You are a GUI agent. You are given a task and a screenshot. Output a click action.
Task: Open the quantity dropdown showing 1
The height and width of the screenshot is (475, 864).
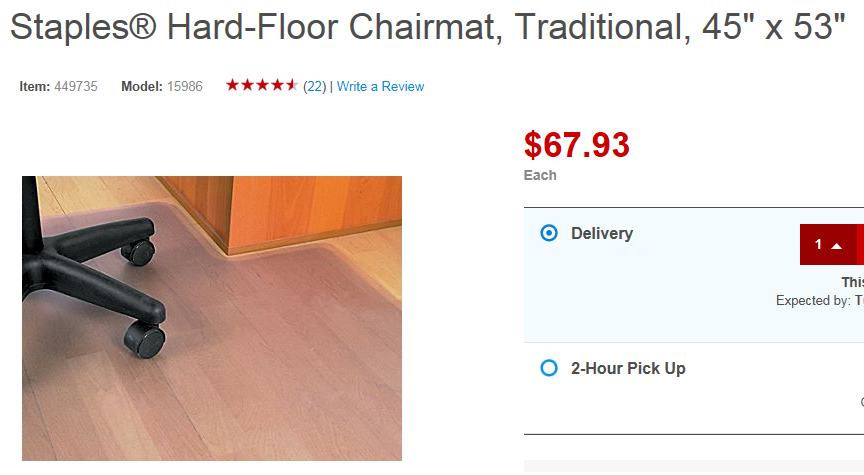pos(827,245)
